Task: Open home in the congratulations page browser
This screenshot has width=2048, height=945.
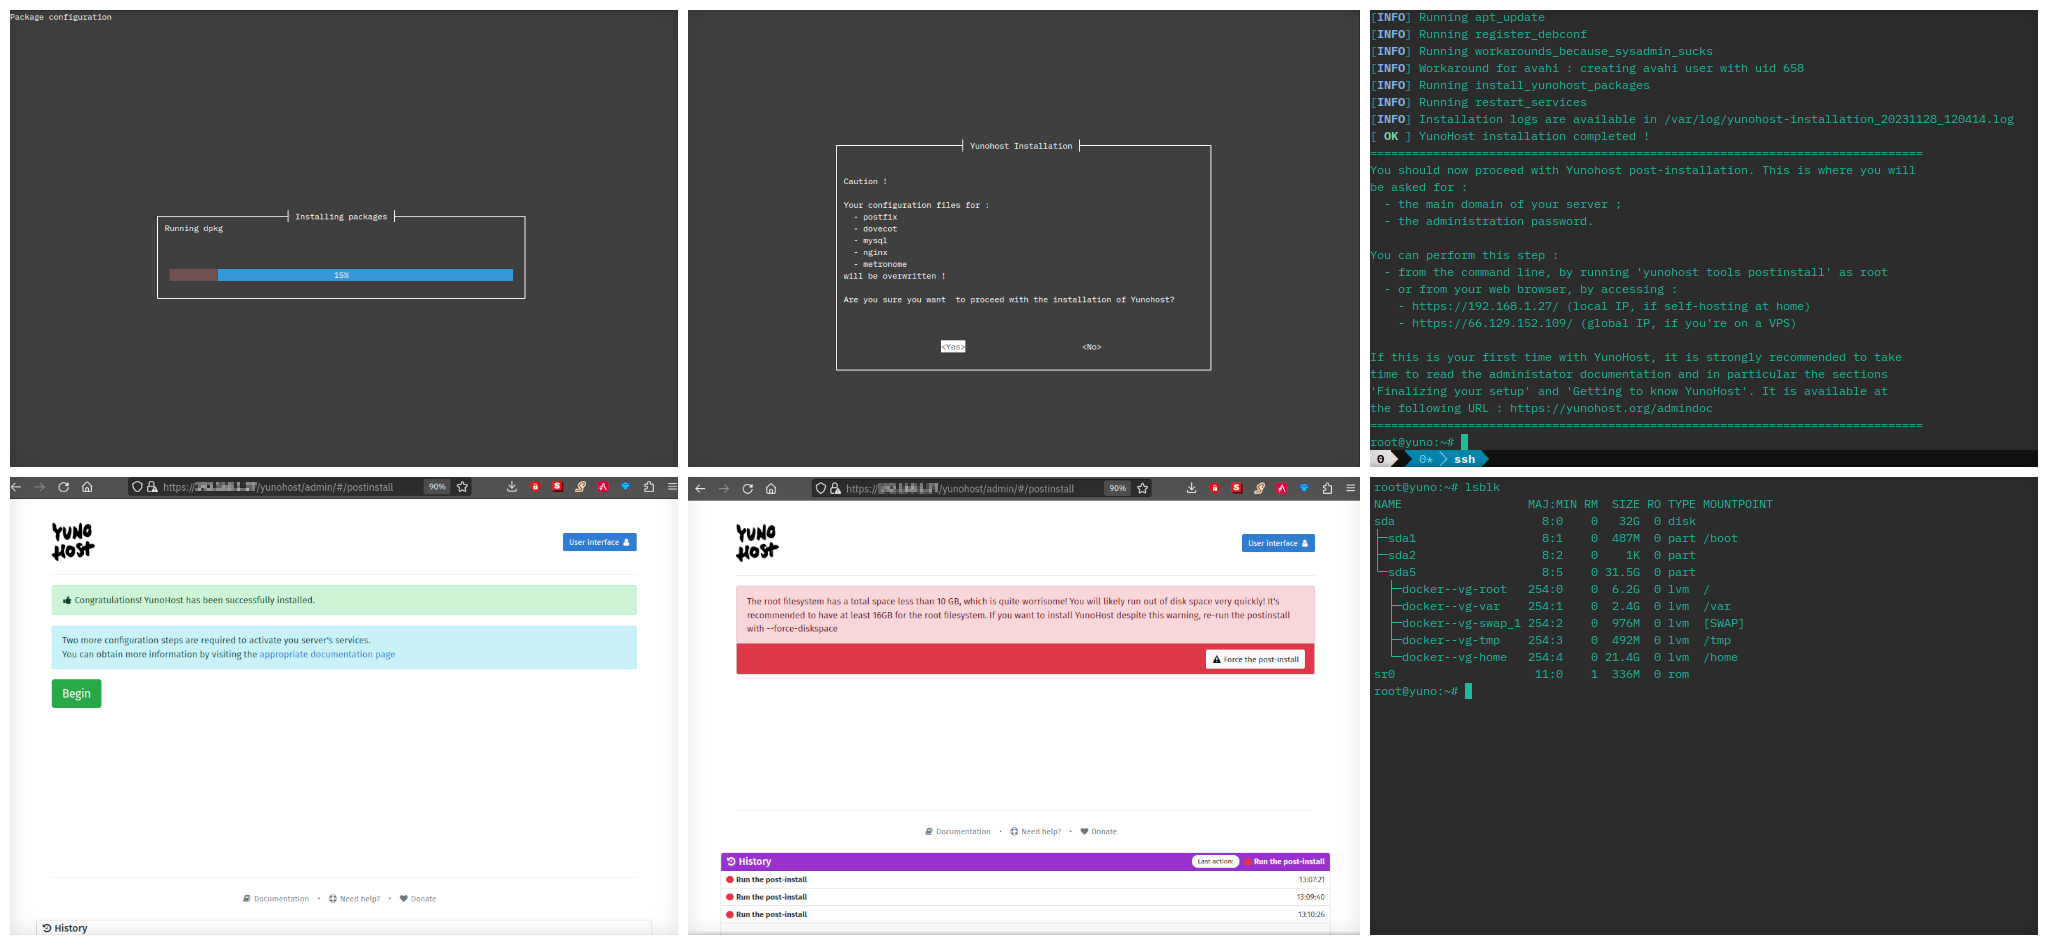Action: (x=87, y=487)
